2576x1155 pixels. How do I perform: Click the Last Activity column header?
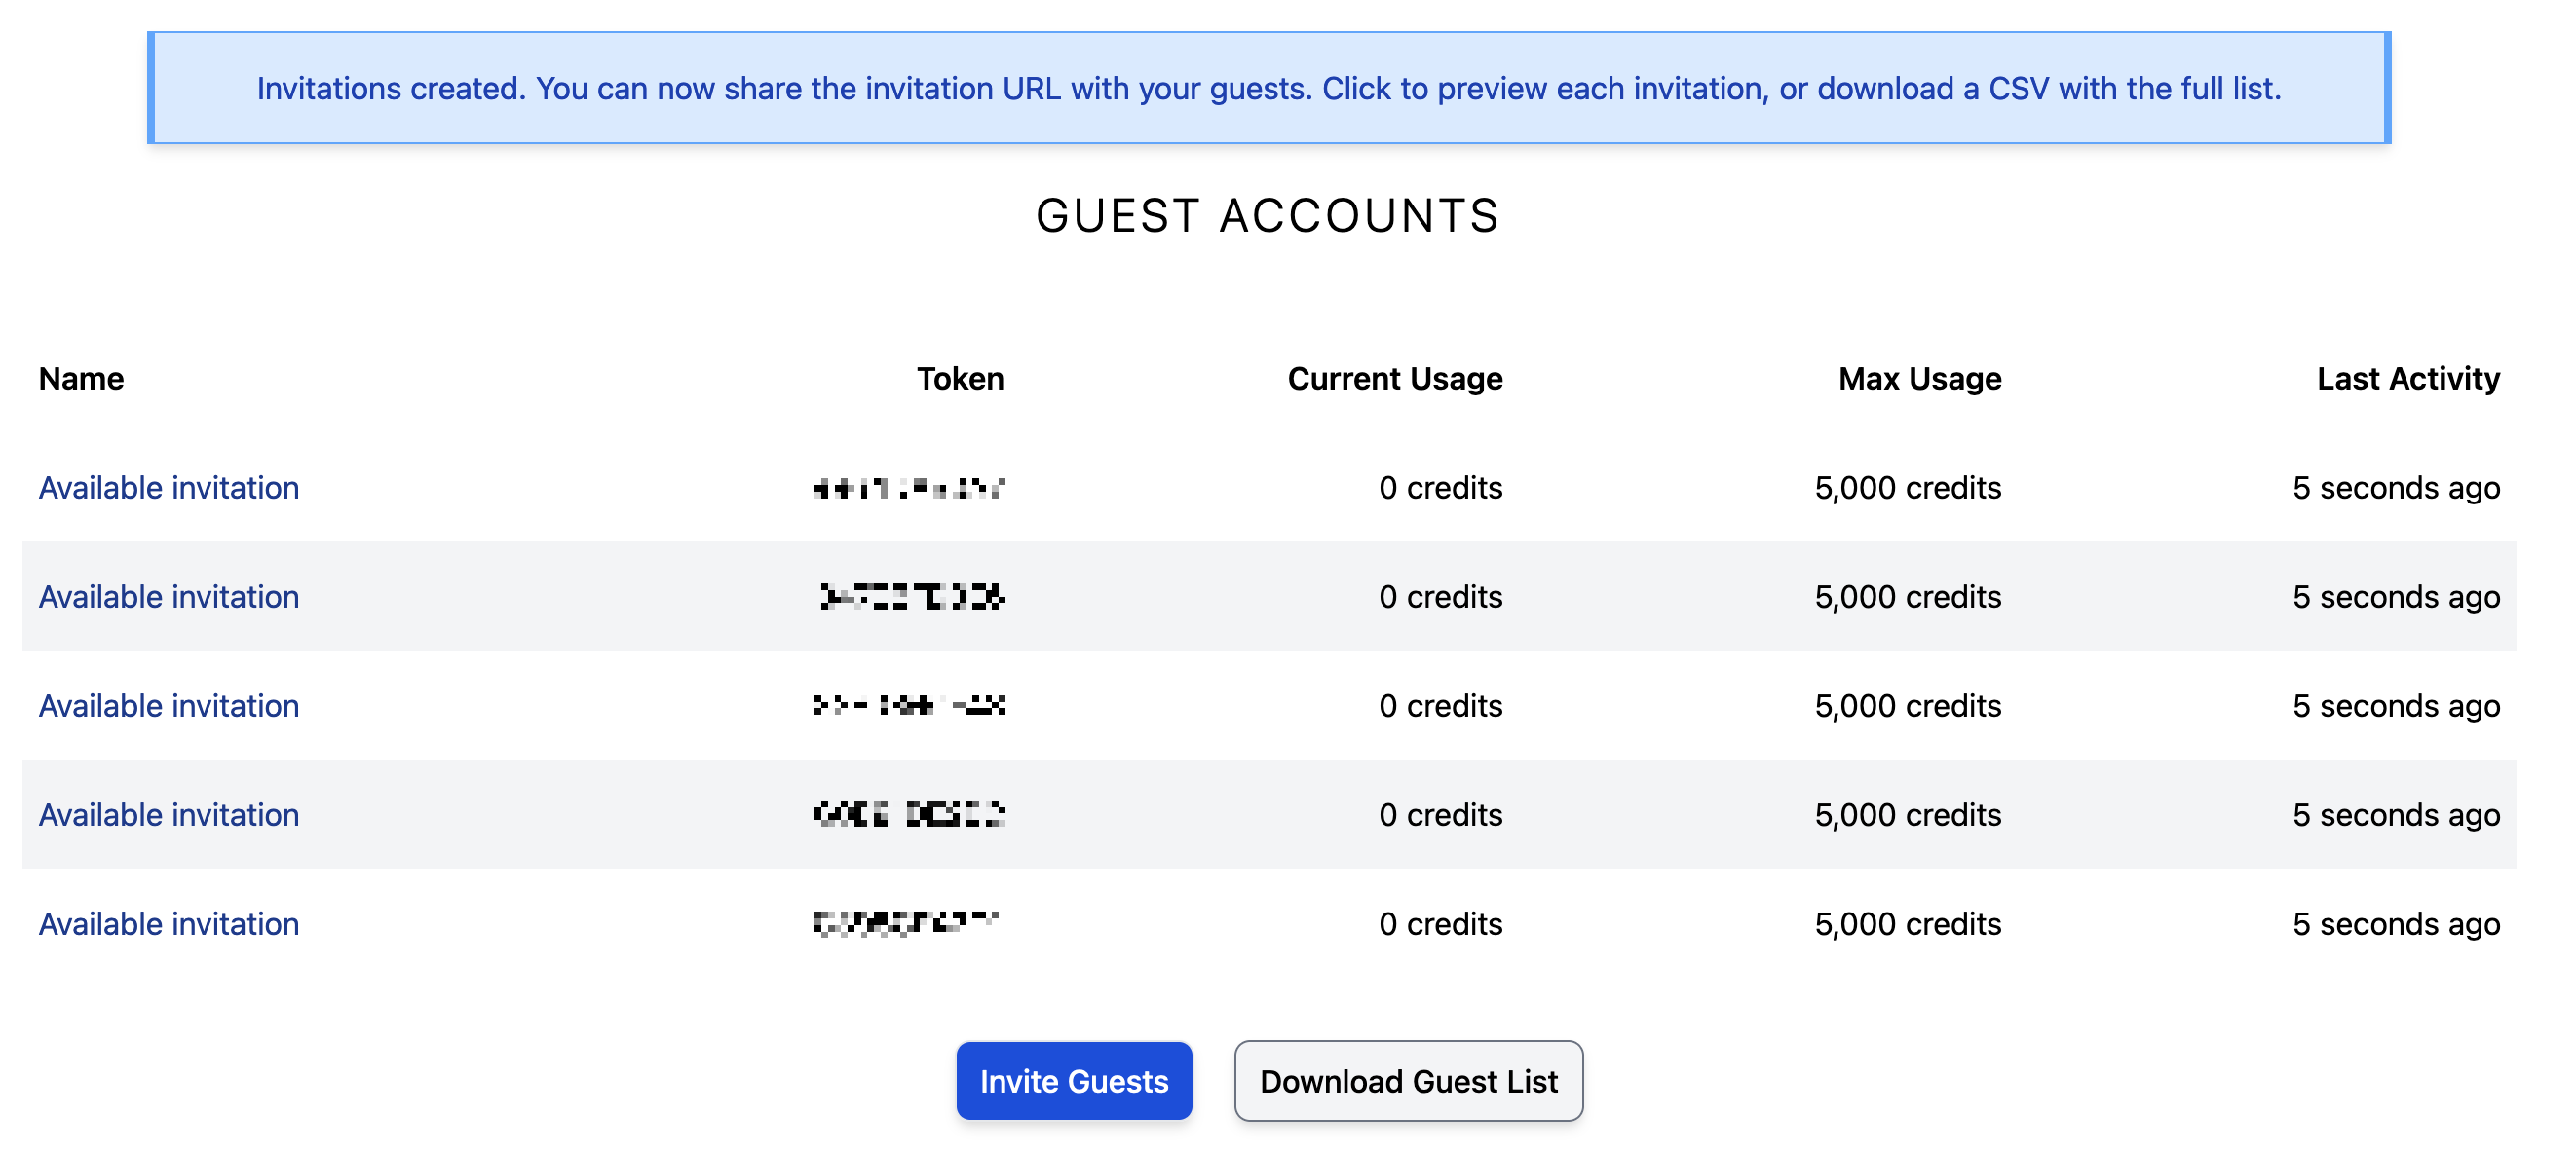pos(2408,379)
